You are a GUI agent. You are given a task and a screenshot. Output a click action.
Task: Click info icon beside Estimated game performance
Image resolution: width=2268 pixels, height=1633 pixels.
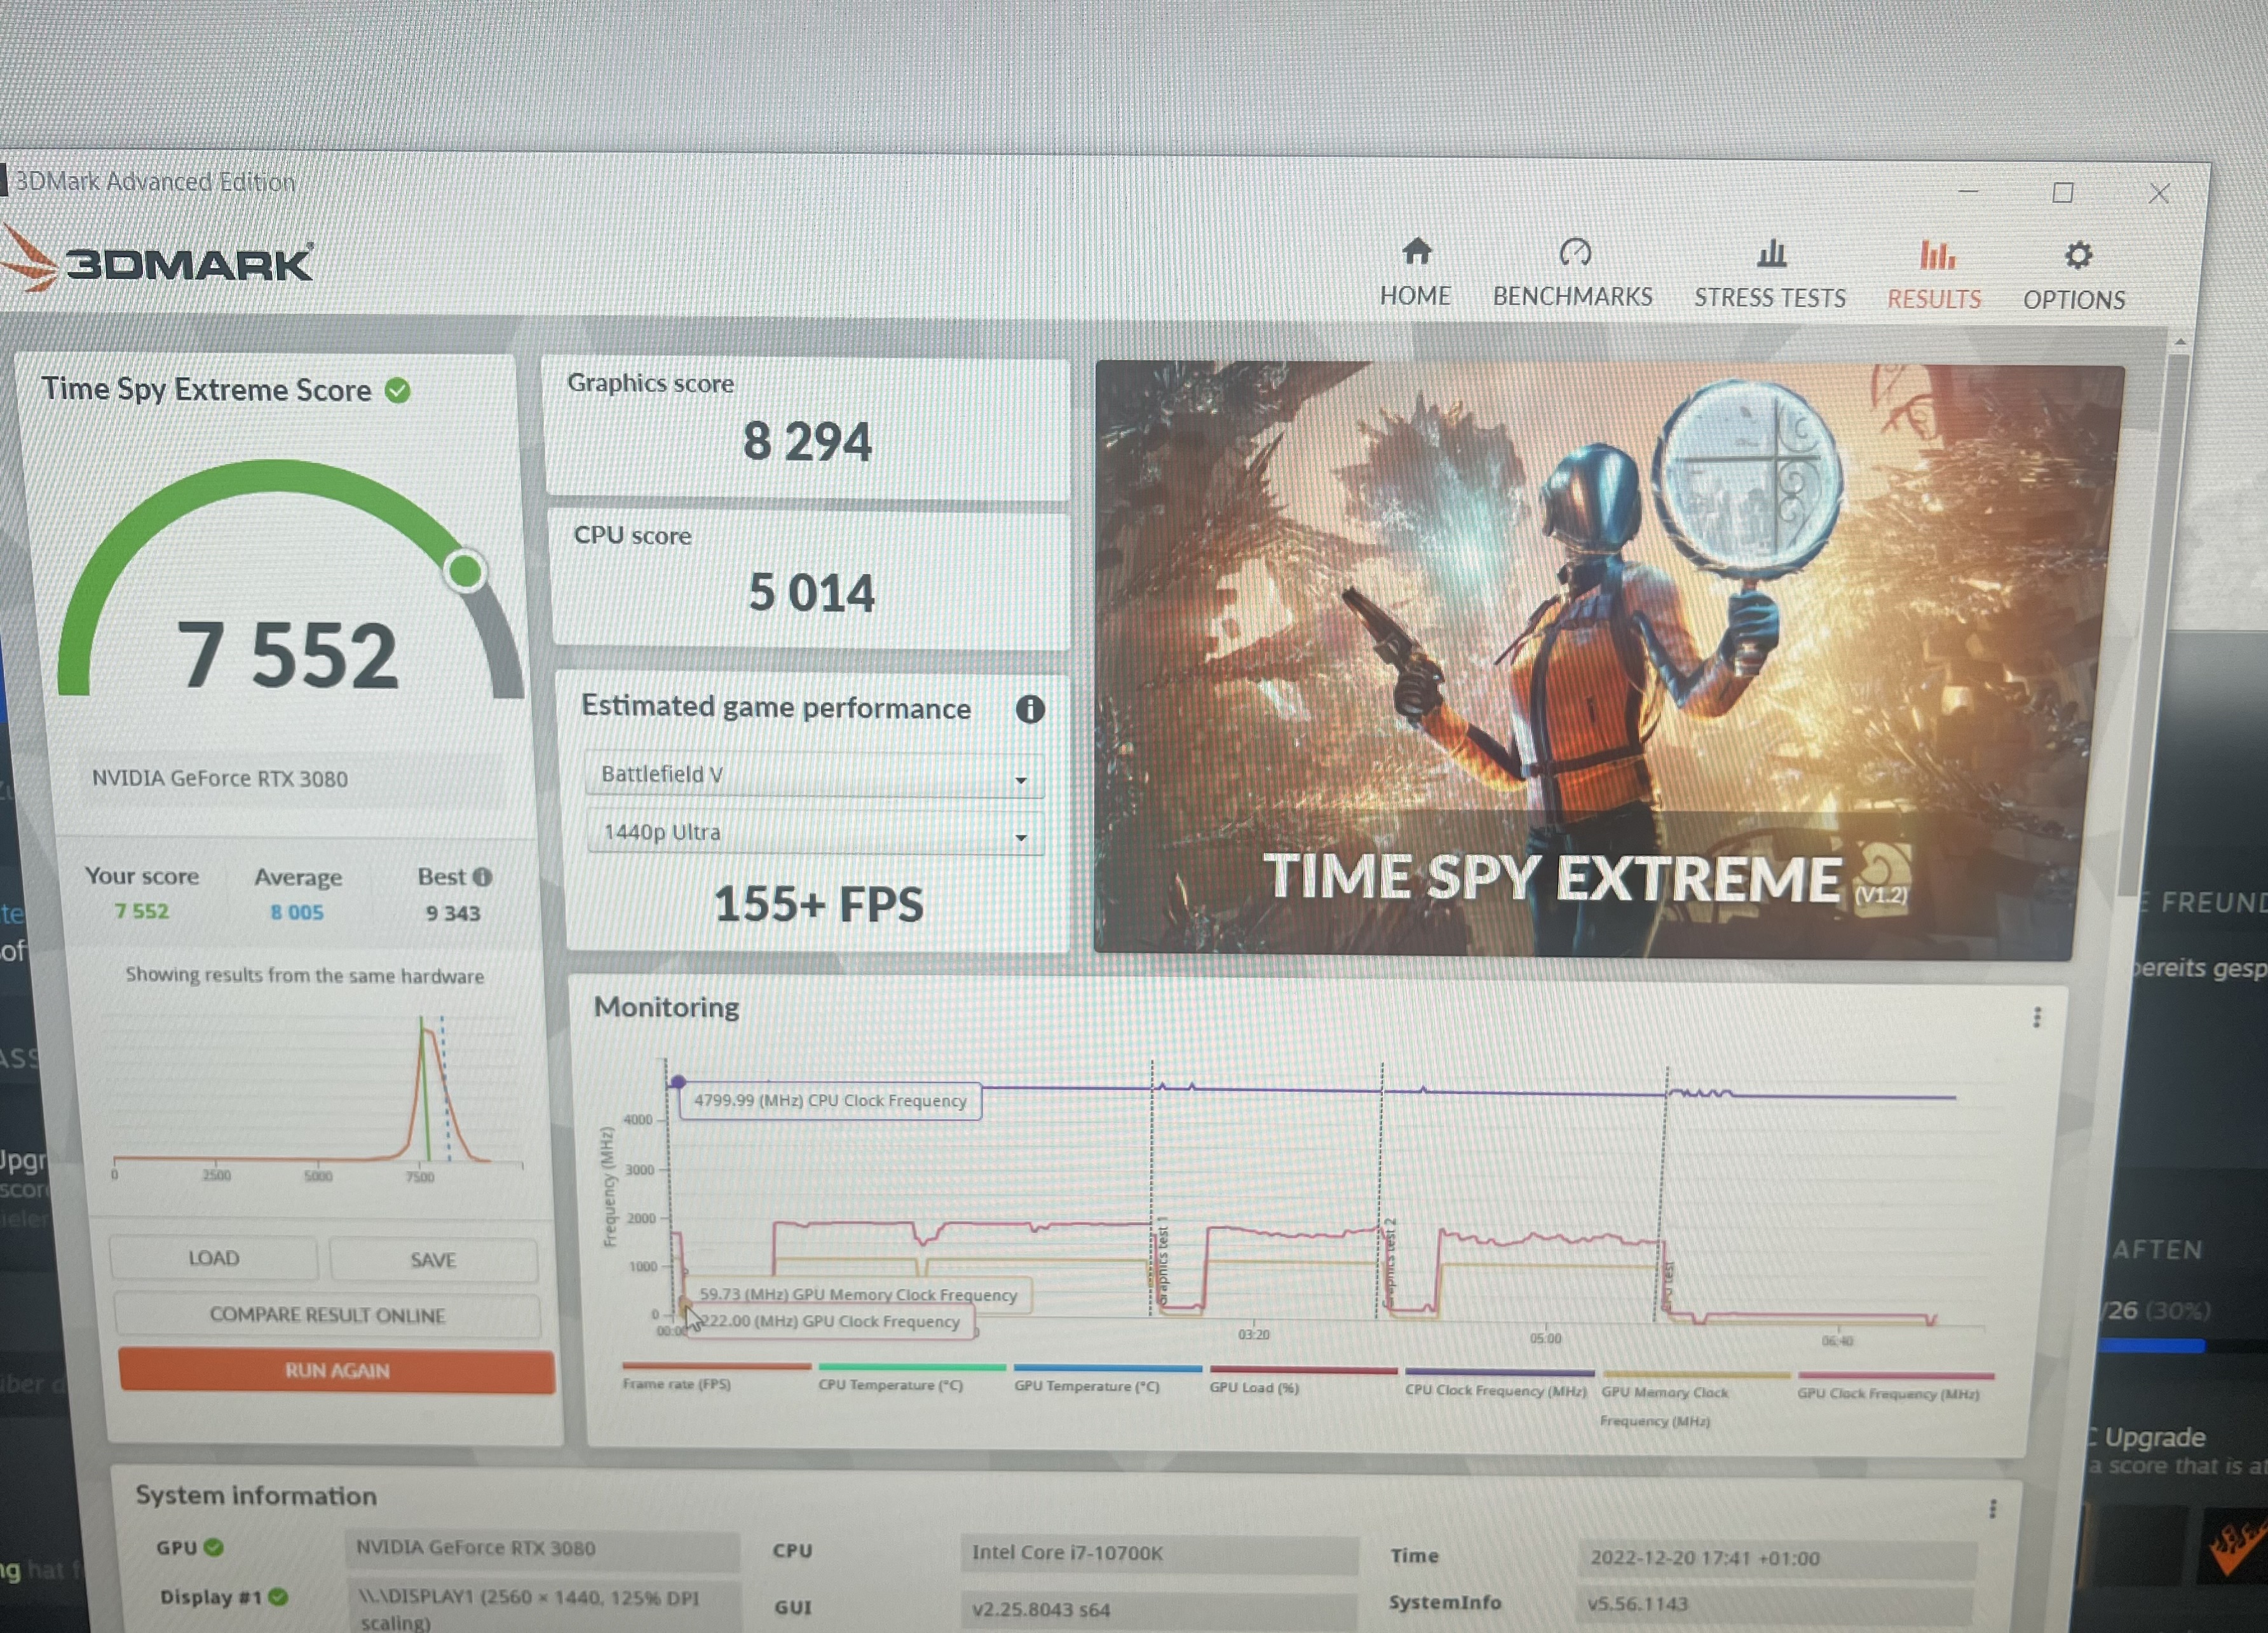click(x=1030, y=709)
